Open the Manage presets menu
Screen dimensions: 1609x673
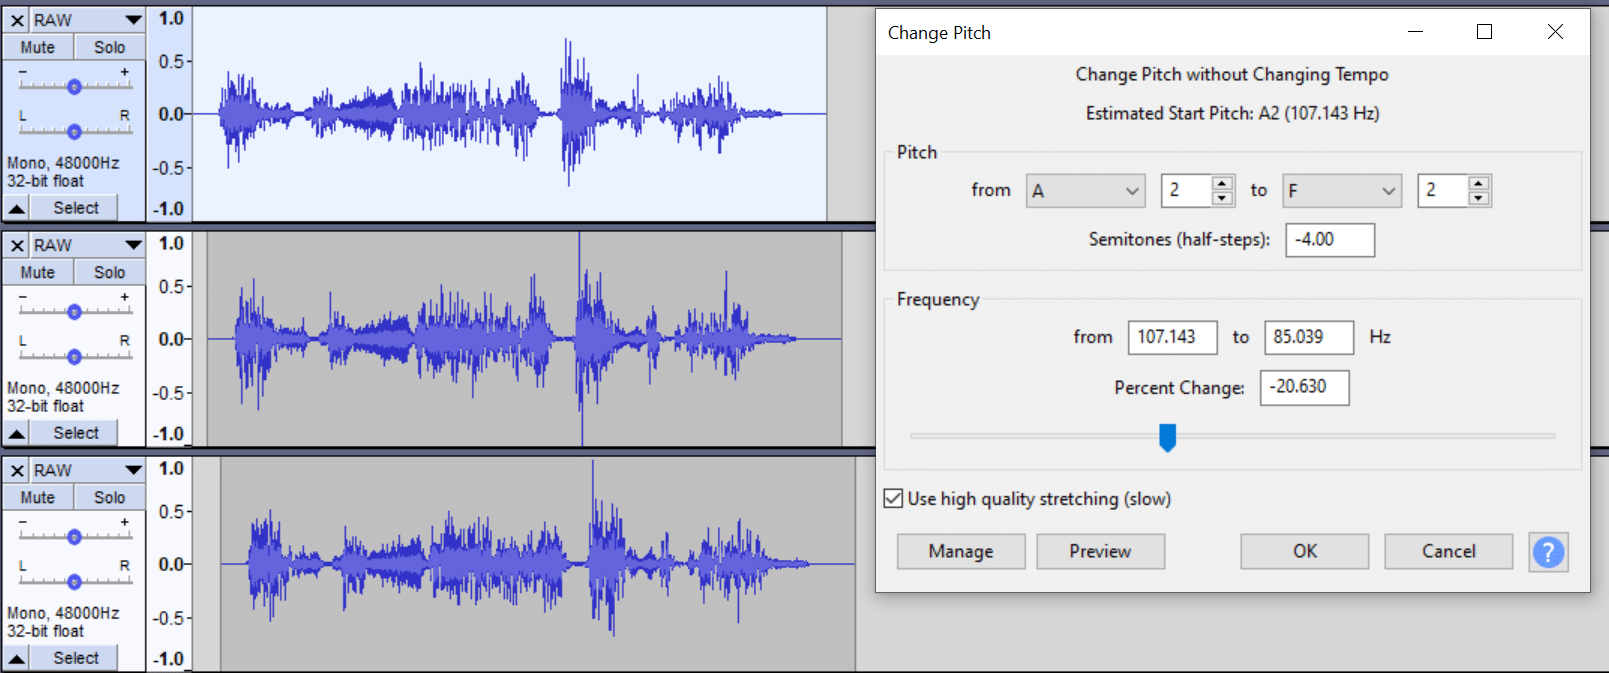pyautogui.click(x=960, y=551)
